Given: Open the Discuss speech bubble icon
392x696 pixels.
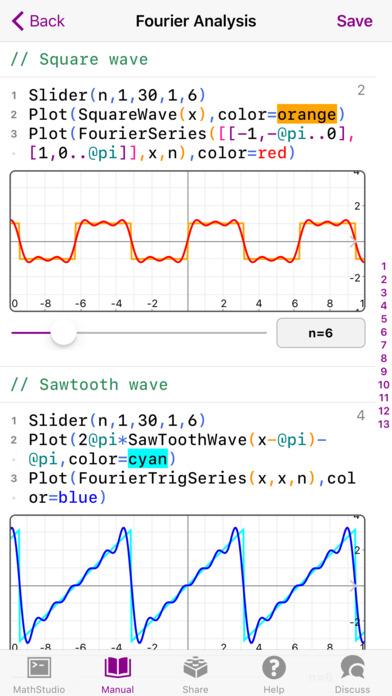Looking at the screenshot, I should (352, 668).
